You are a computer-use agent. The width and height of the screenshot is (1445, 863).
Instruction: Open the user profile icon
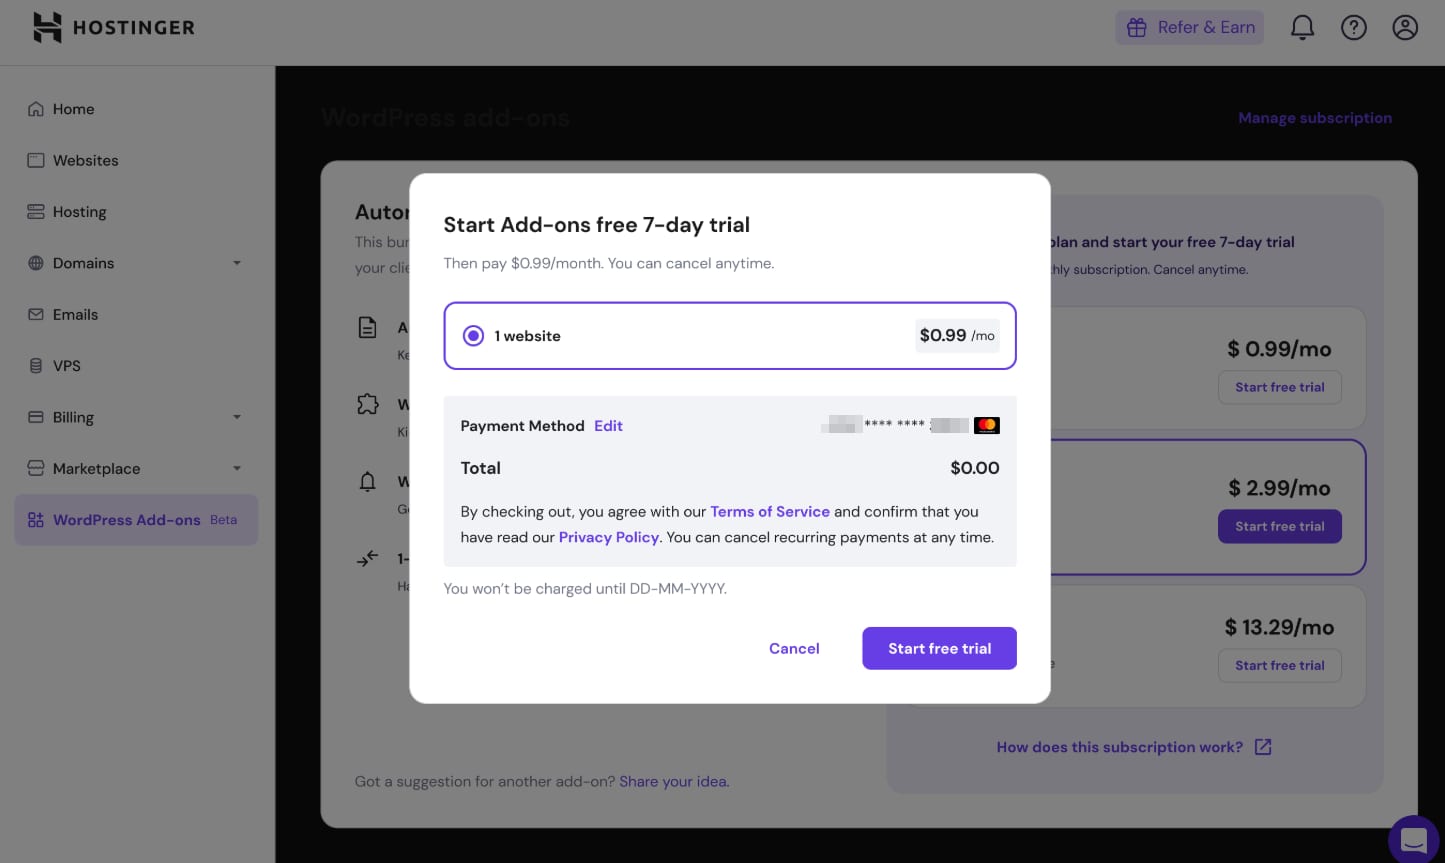(1405, 28)
